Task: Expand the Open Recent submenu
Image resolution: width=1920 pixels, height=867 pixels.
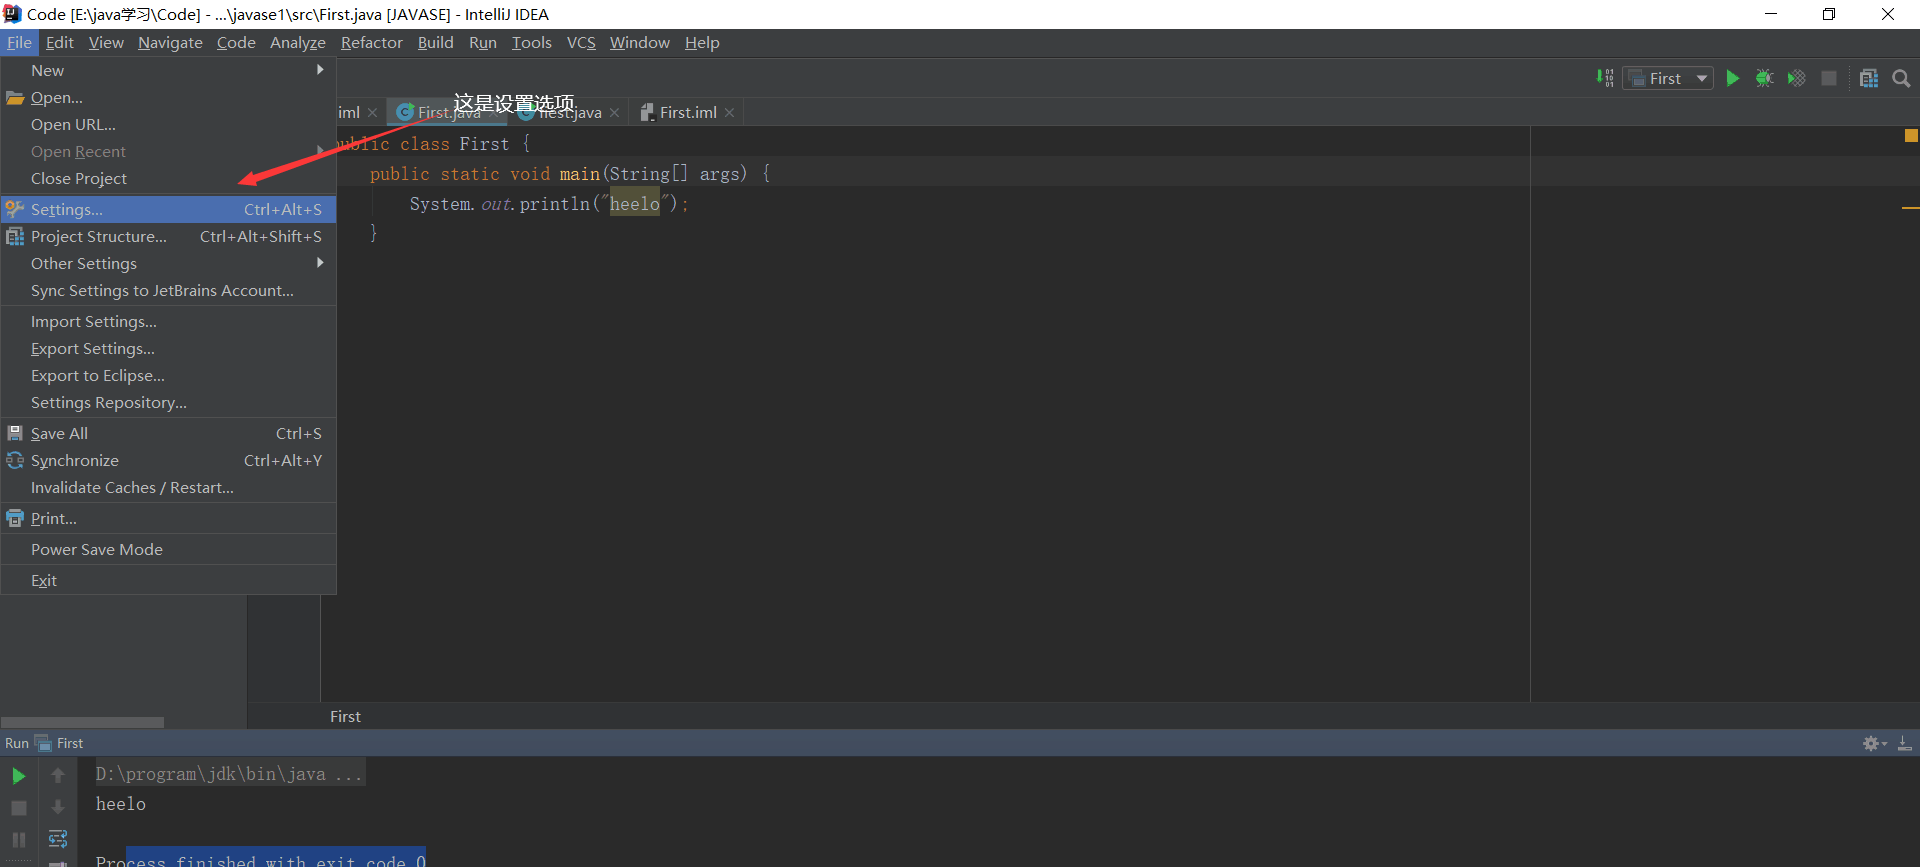Action: pyautogui.click(x=168, y=151)
